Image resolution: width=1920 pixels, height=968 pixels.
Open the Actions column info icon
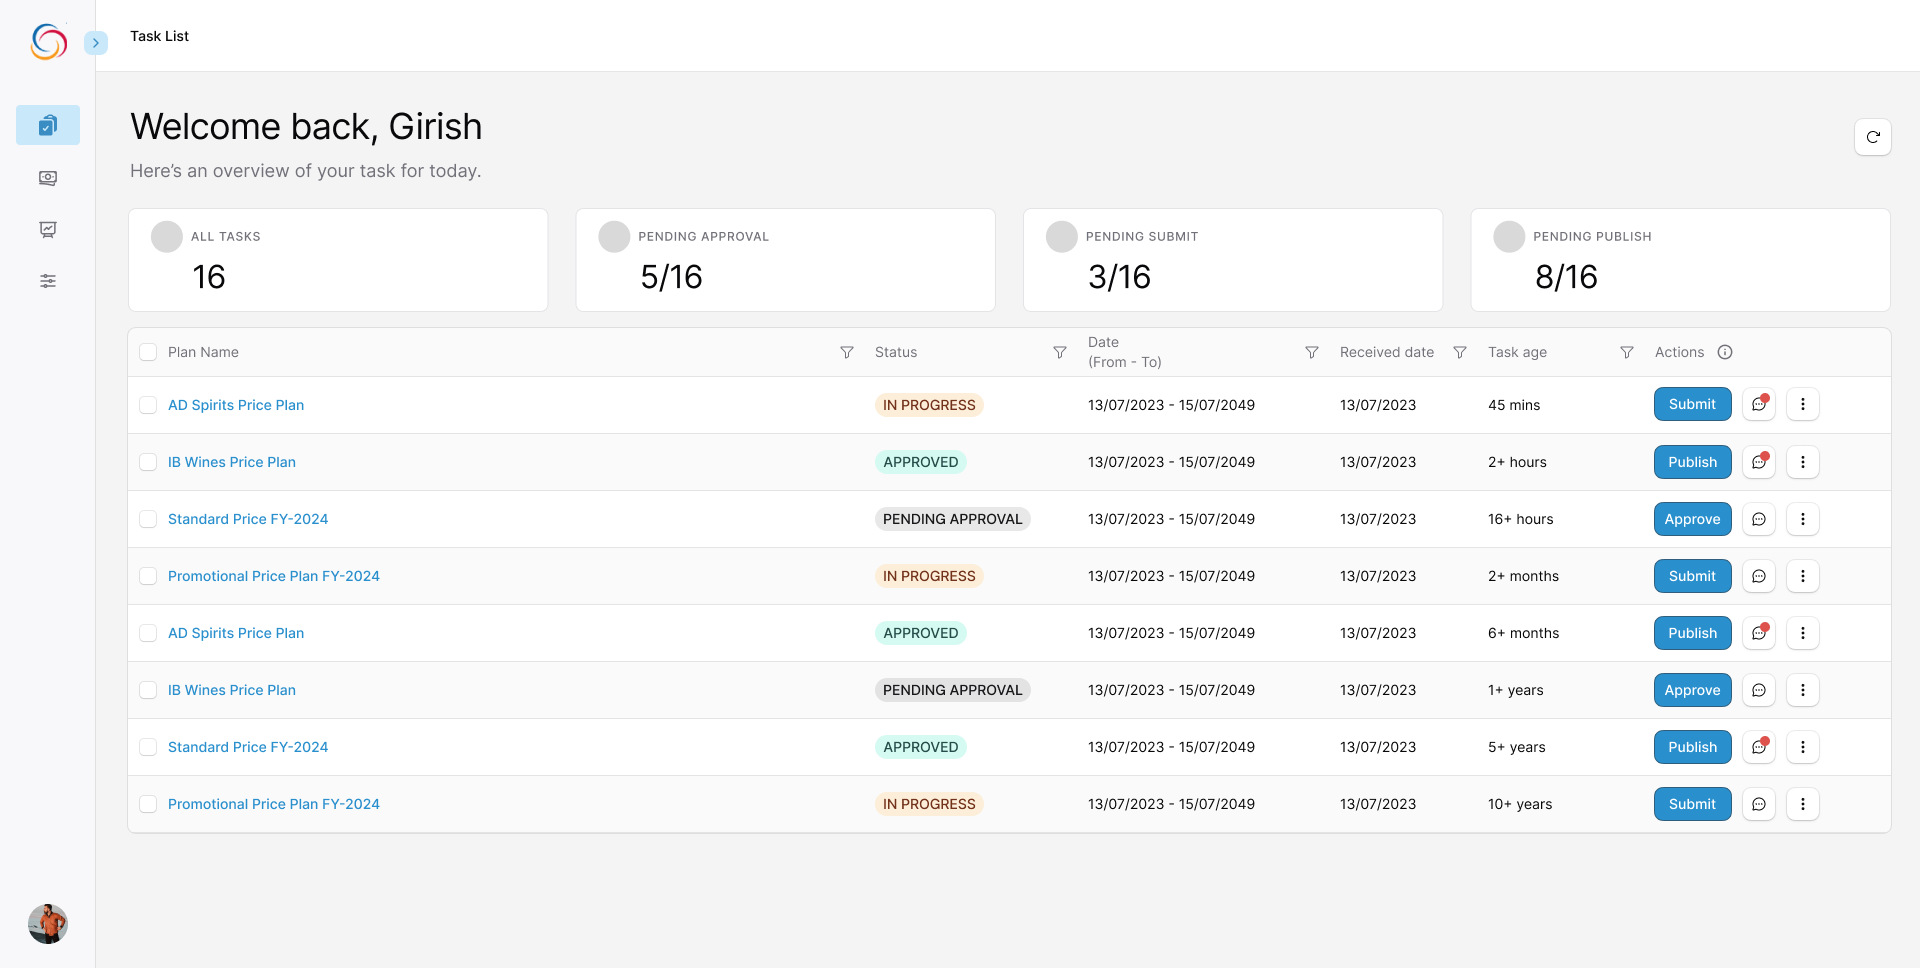(x=1724, y=352)
